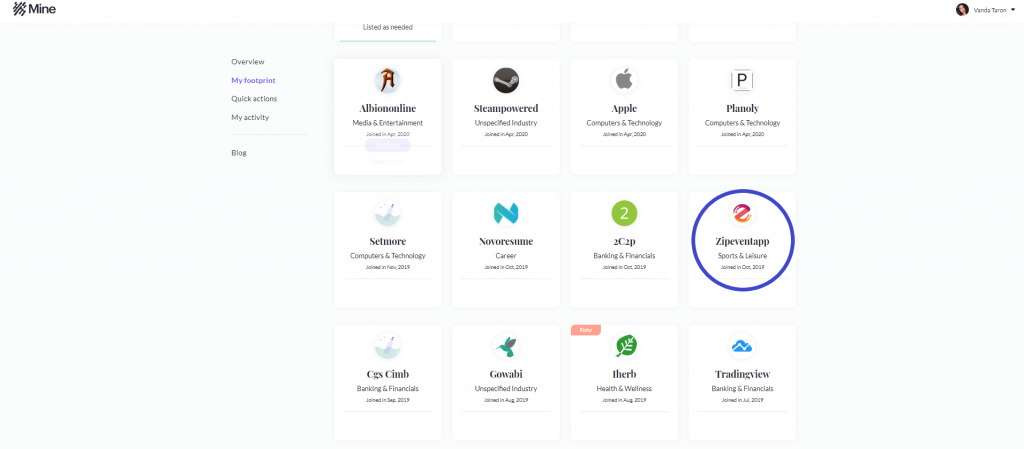Click Banking & Financials under 2C2p
This screenshot has width=1024, height=449.
click(x=624, y=256)
